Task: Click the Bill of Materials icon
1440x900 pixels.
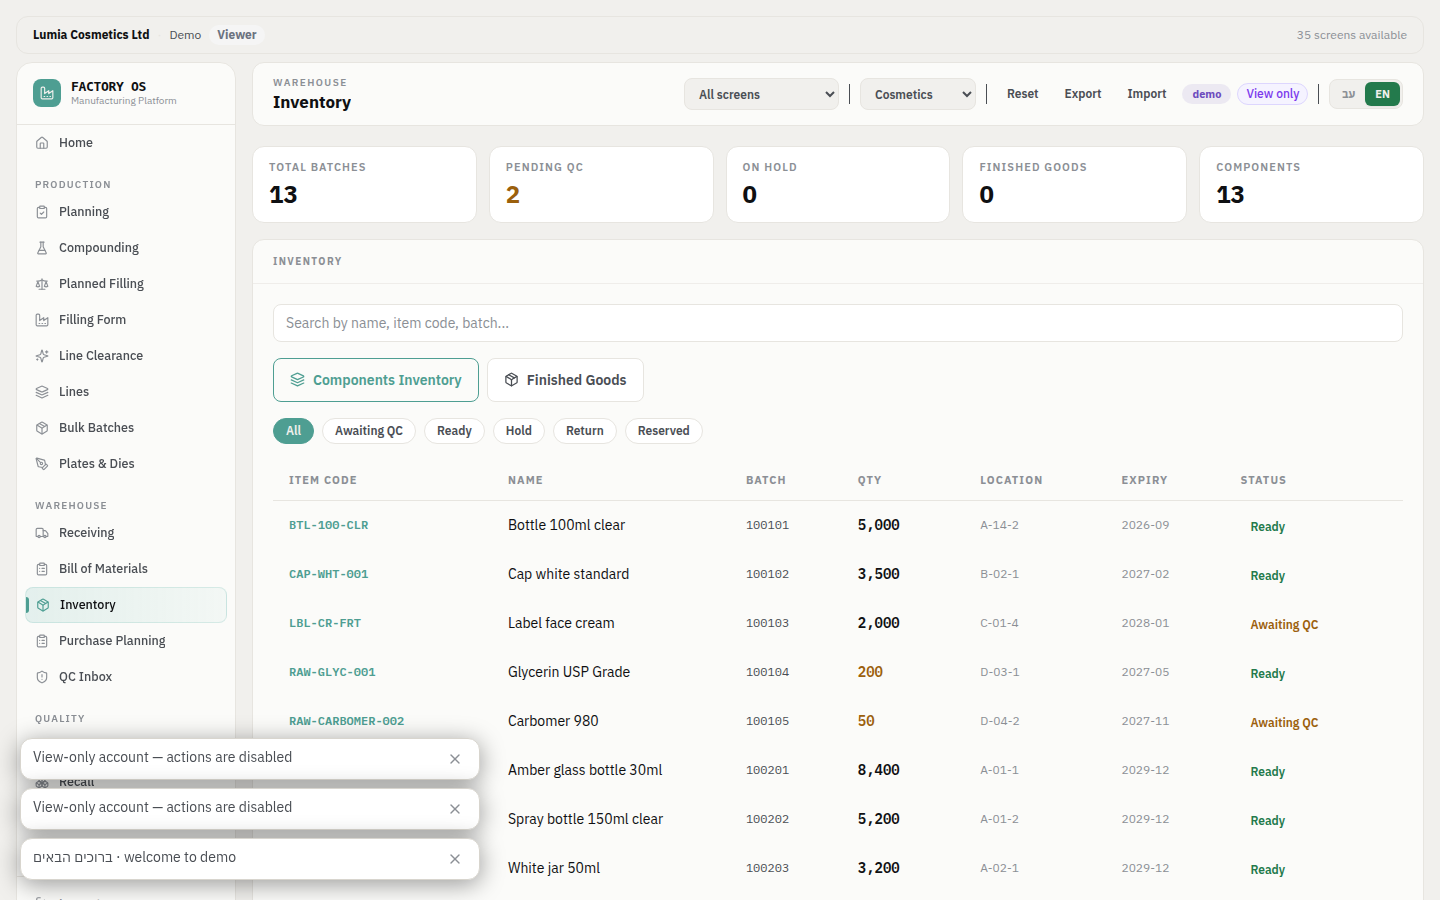Action: point(42,569)
